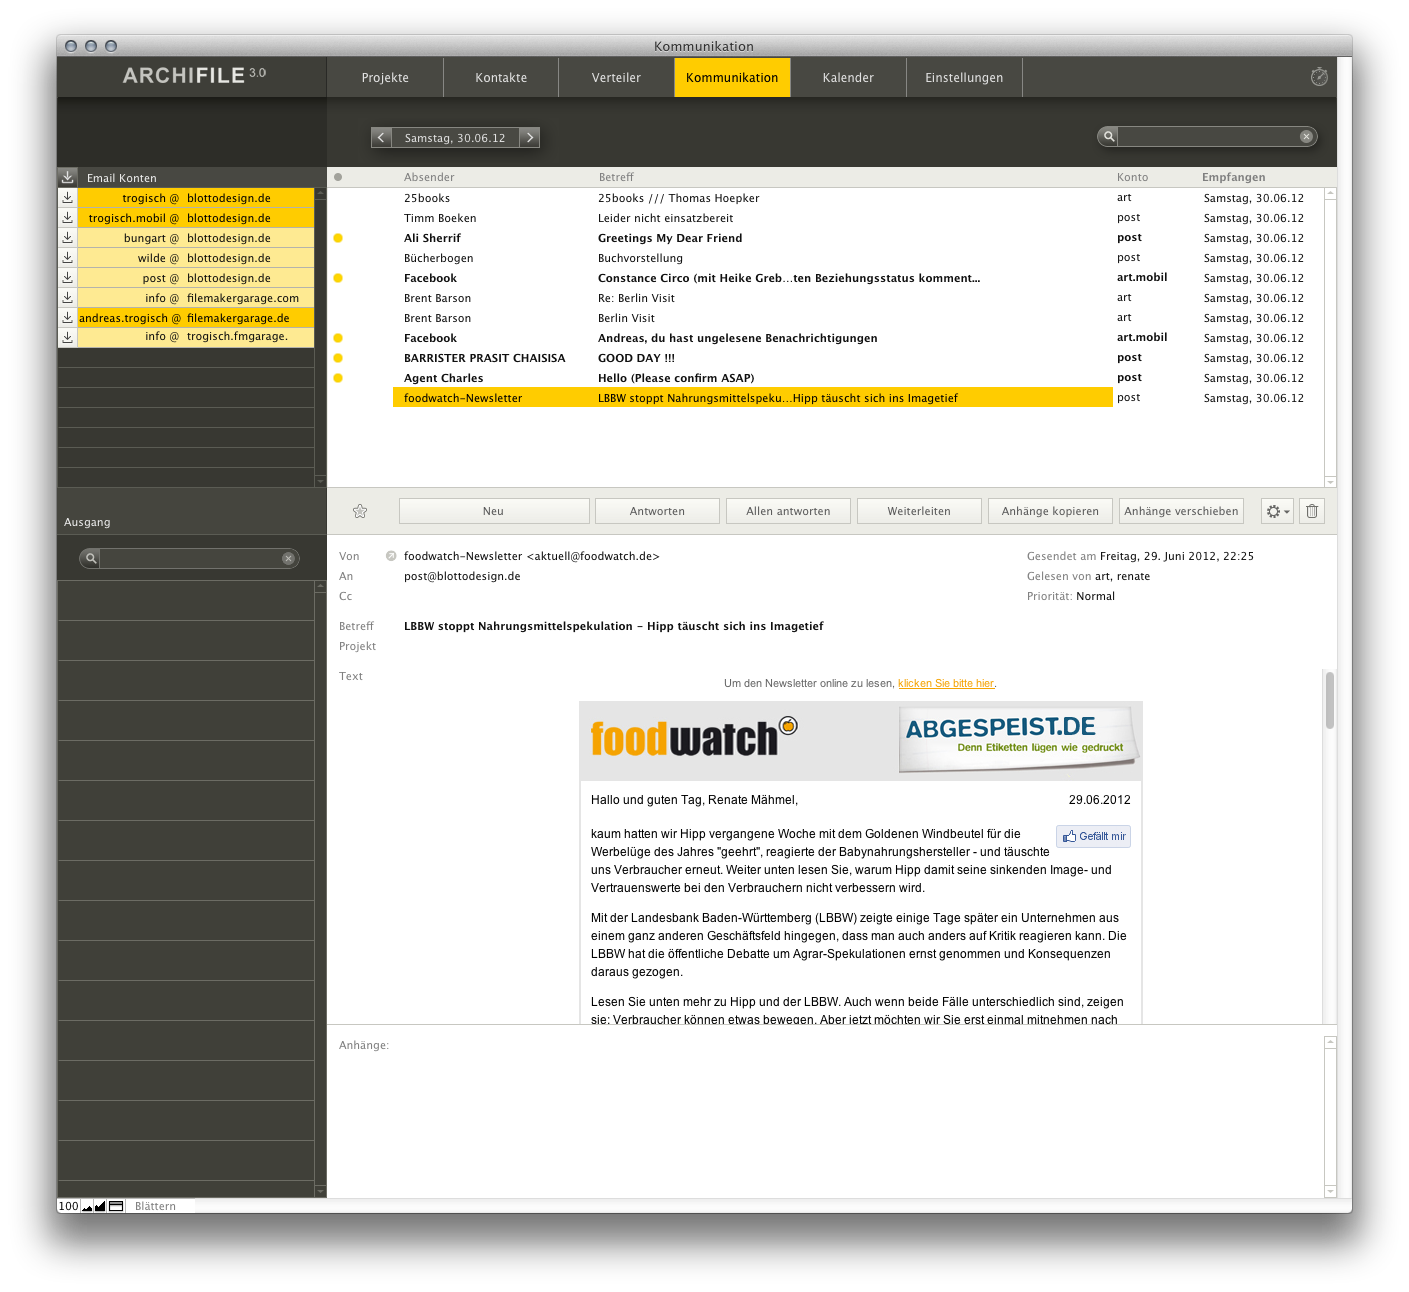Image resolution: width=1409 pixels, height=1292 pixels.
Task: Clear the top-right search field
Action: (1306, 137)
